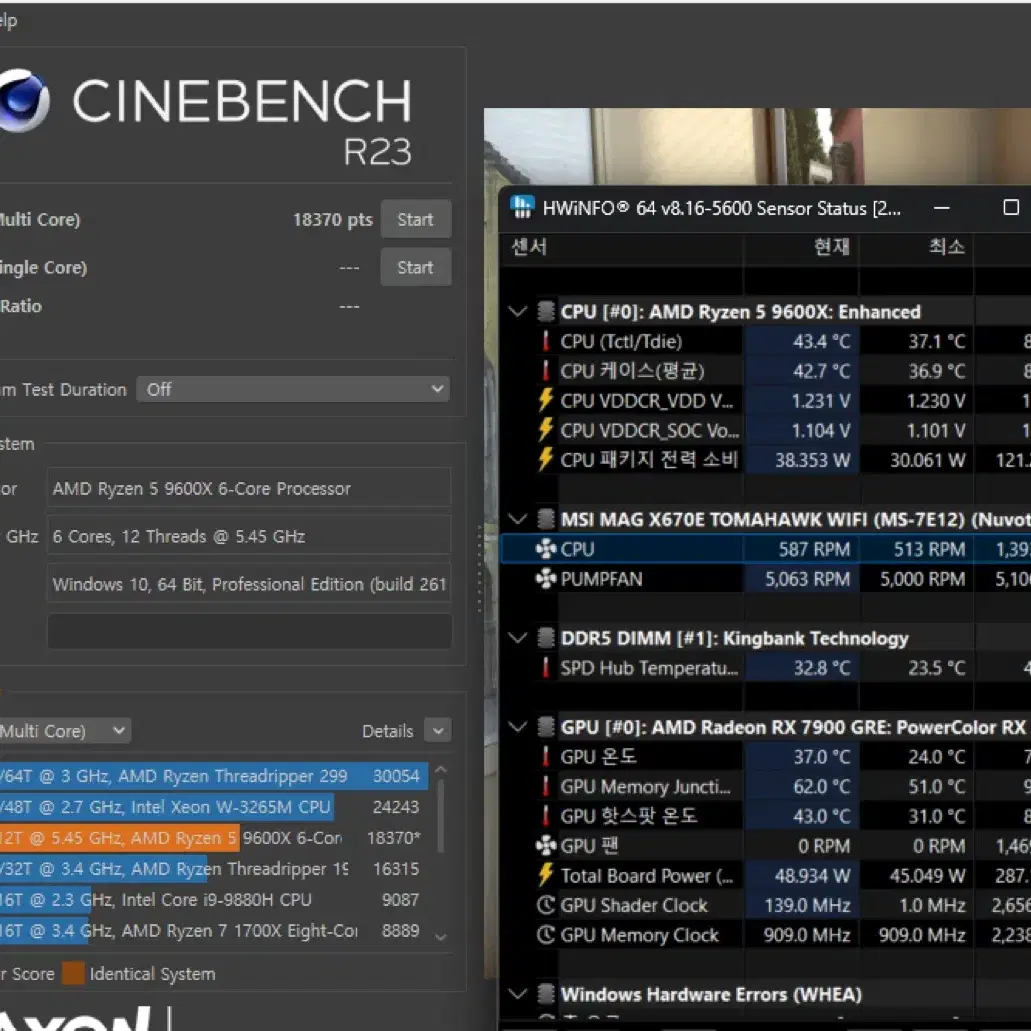This screenshot has height=1031, width=1031.
Task: Open the Multi Core ranking dropdown
Action: pos(64,731)
